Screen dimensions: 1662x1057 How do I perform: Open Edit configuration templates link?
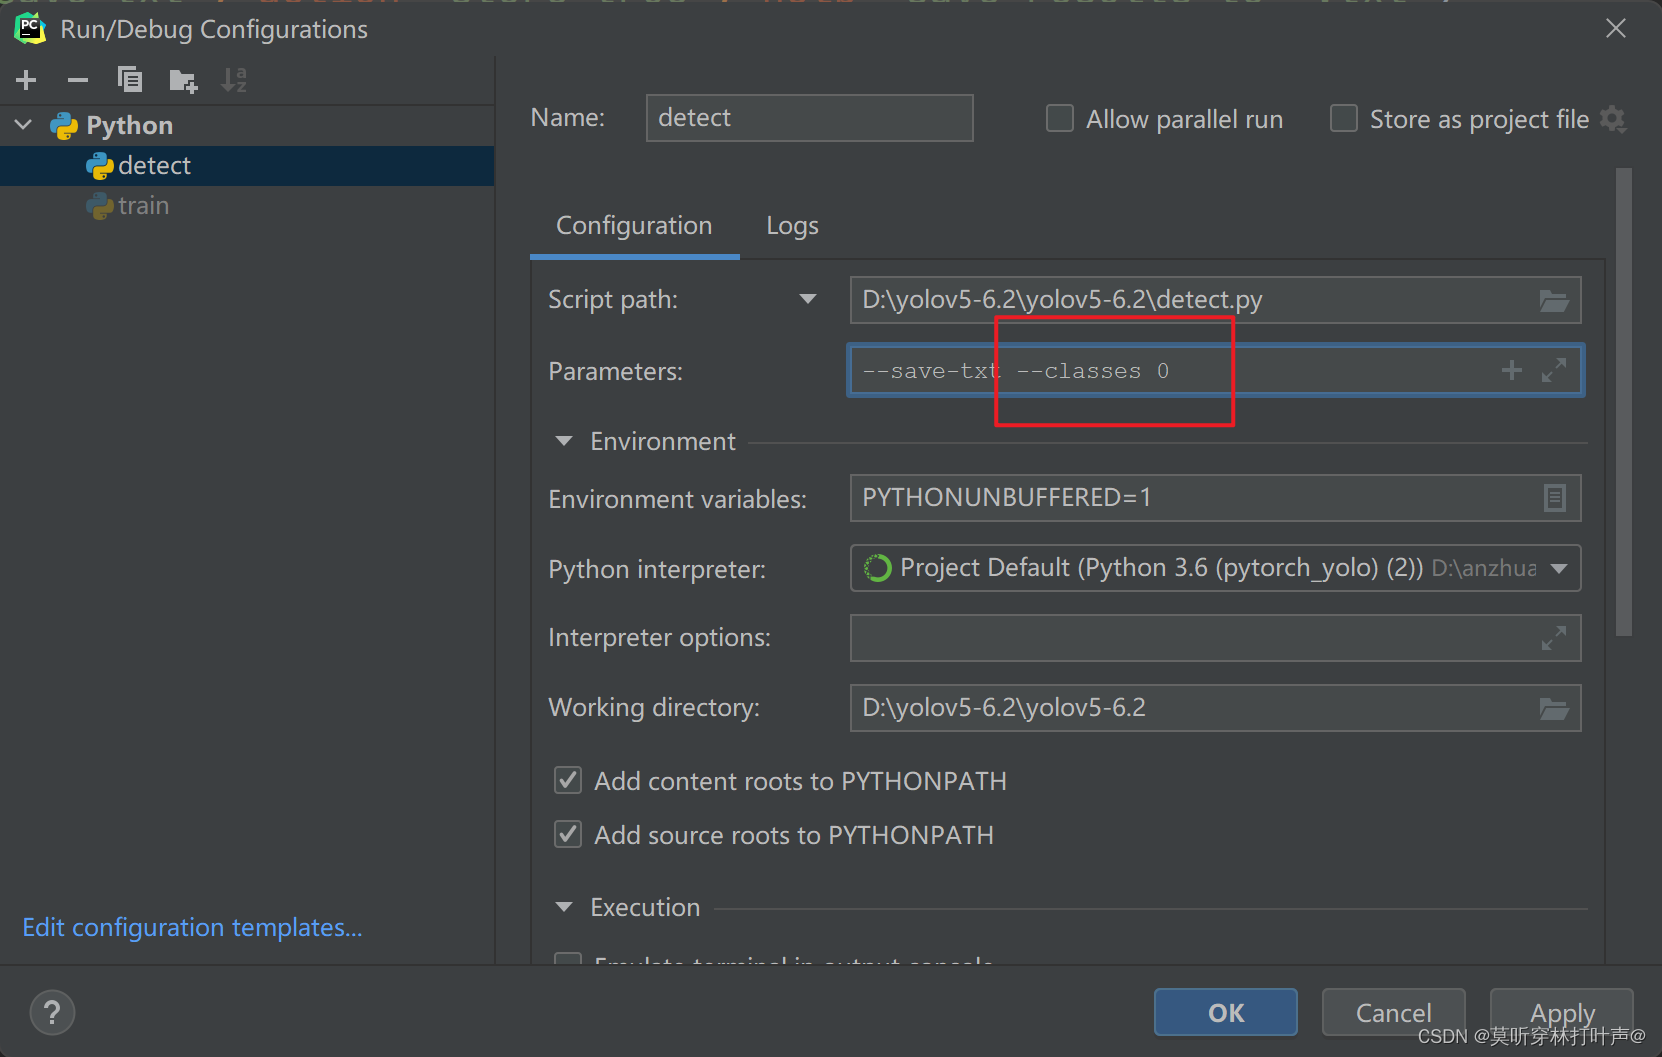coord(192,927)
